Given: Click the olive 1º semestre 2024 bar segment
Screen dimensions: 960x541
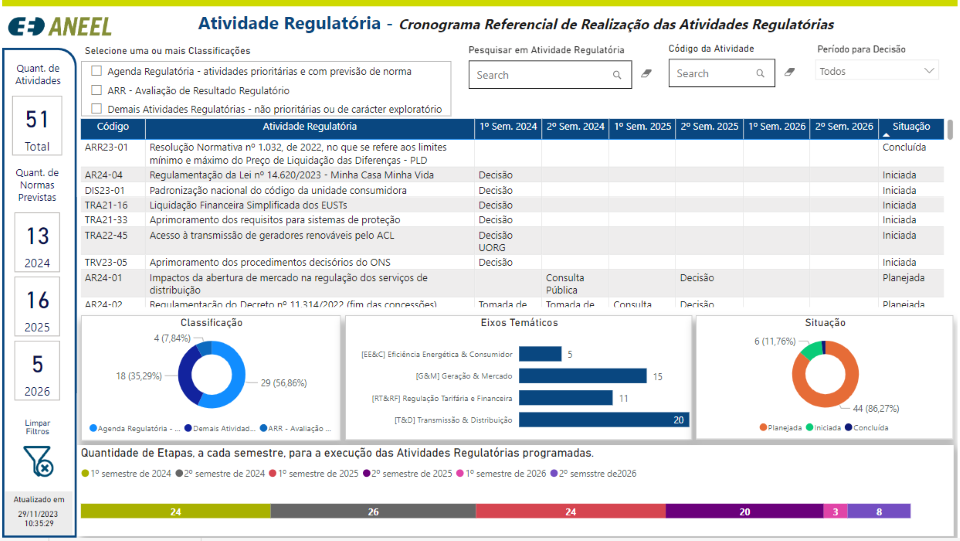Looking at the screenshot, I should [175, 511].
